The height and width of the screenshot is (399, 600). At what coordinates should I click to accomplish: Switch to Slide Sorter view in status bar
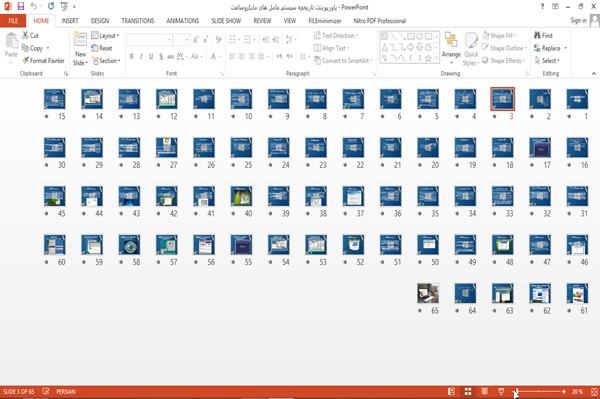click(468, 391)
